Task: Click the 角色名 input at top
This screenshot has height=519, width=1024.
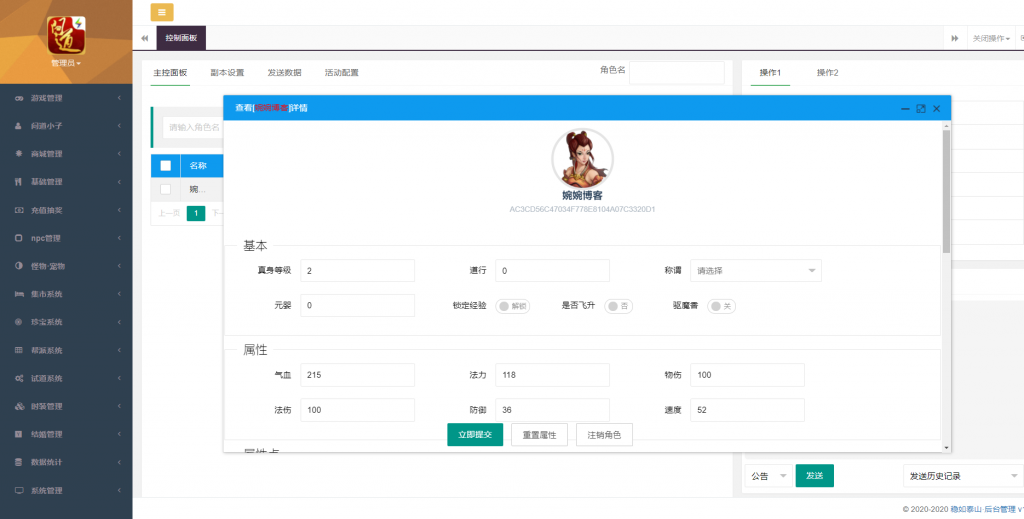Action: click(x=677, y=72)
